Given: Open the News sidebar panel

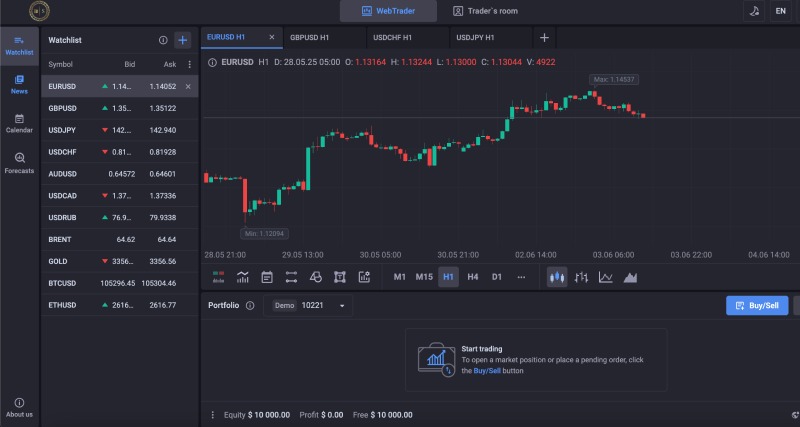Looking at the screenshot, I should click(x=19, y=85).
